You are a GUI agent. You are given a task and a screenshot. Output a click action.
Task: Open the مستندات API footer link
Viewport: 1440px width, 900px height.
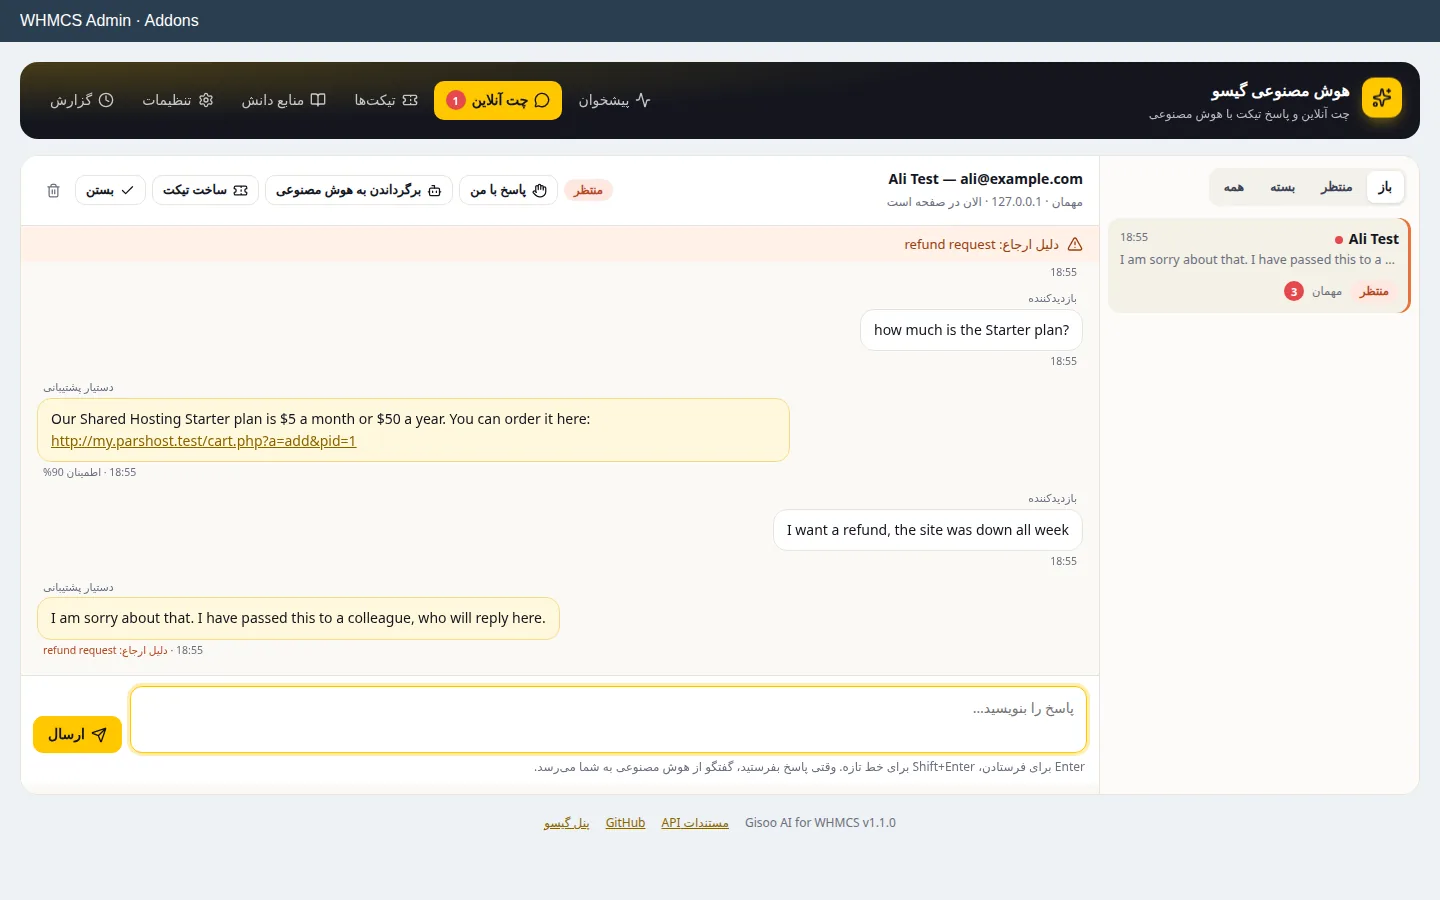(x=695, y=823)
